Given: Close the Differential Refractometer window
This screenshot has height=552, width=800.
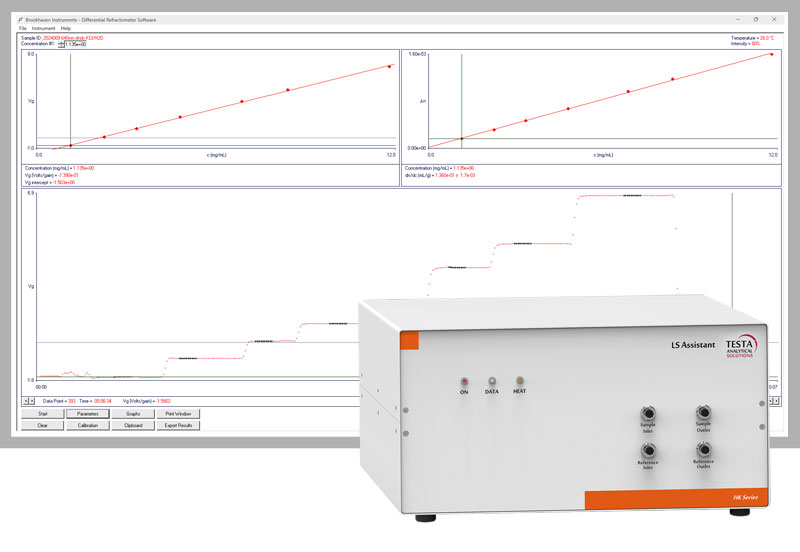Looking at the screenshot, I should coord(774,19).
